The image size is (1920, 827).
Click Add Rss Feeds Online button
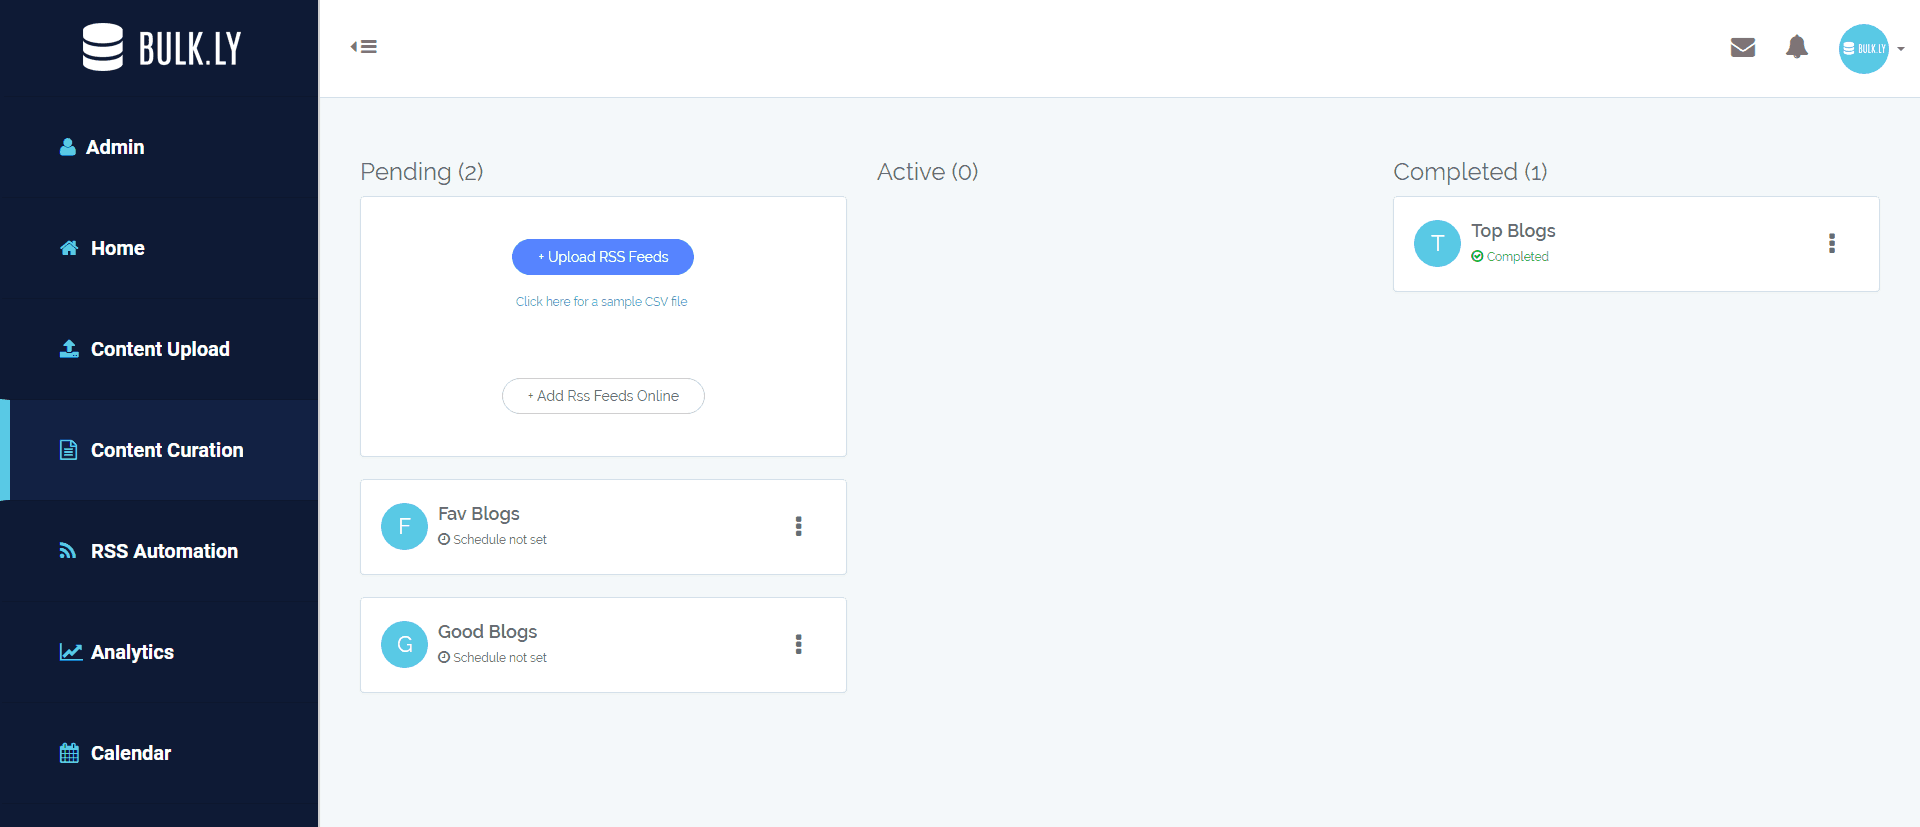603,396
